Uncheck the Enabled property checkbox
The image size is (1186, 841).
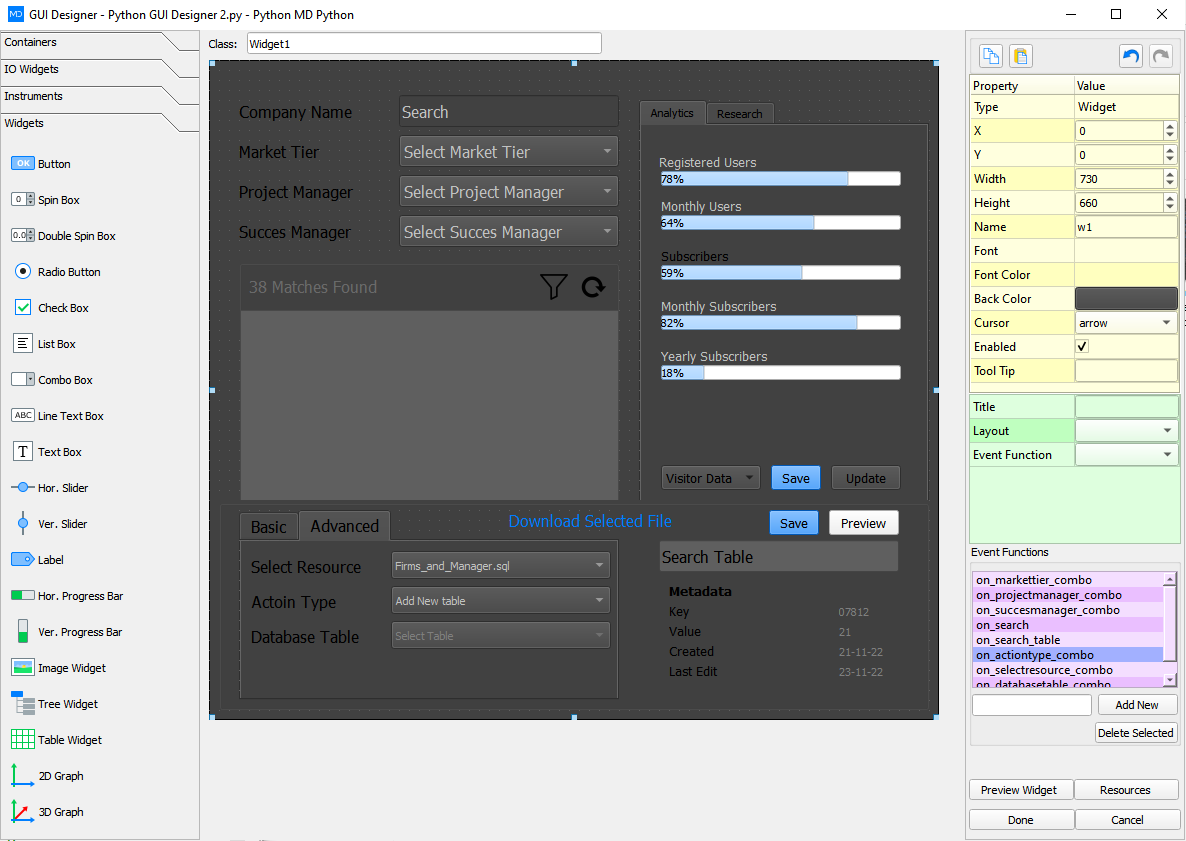tap(1083, 346)
